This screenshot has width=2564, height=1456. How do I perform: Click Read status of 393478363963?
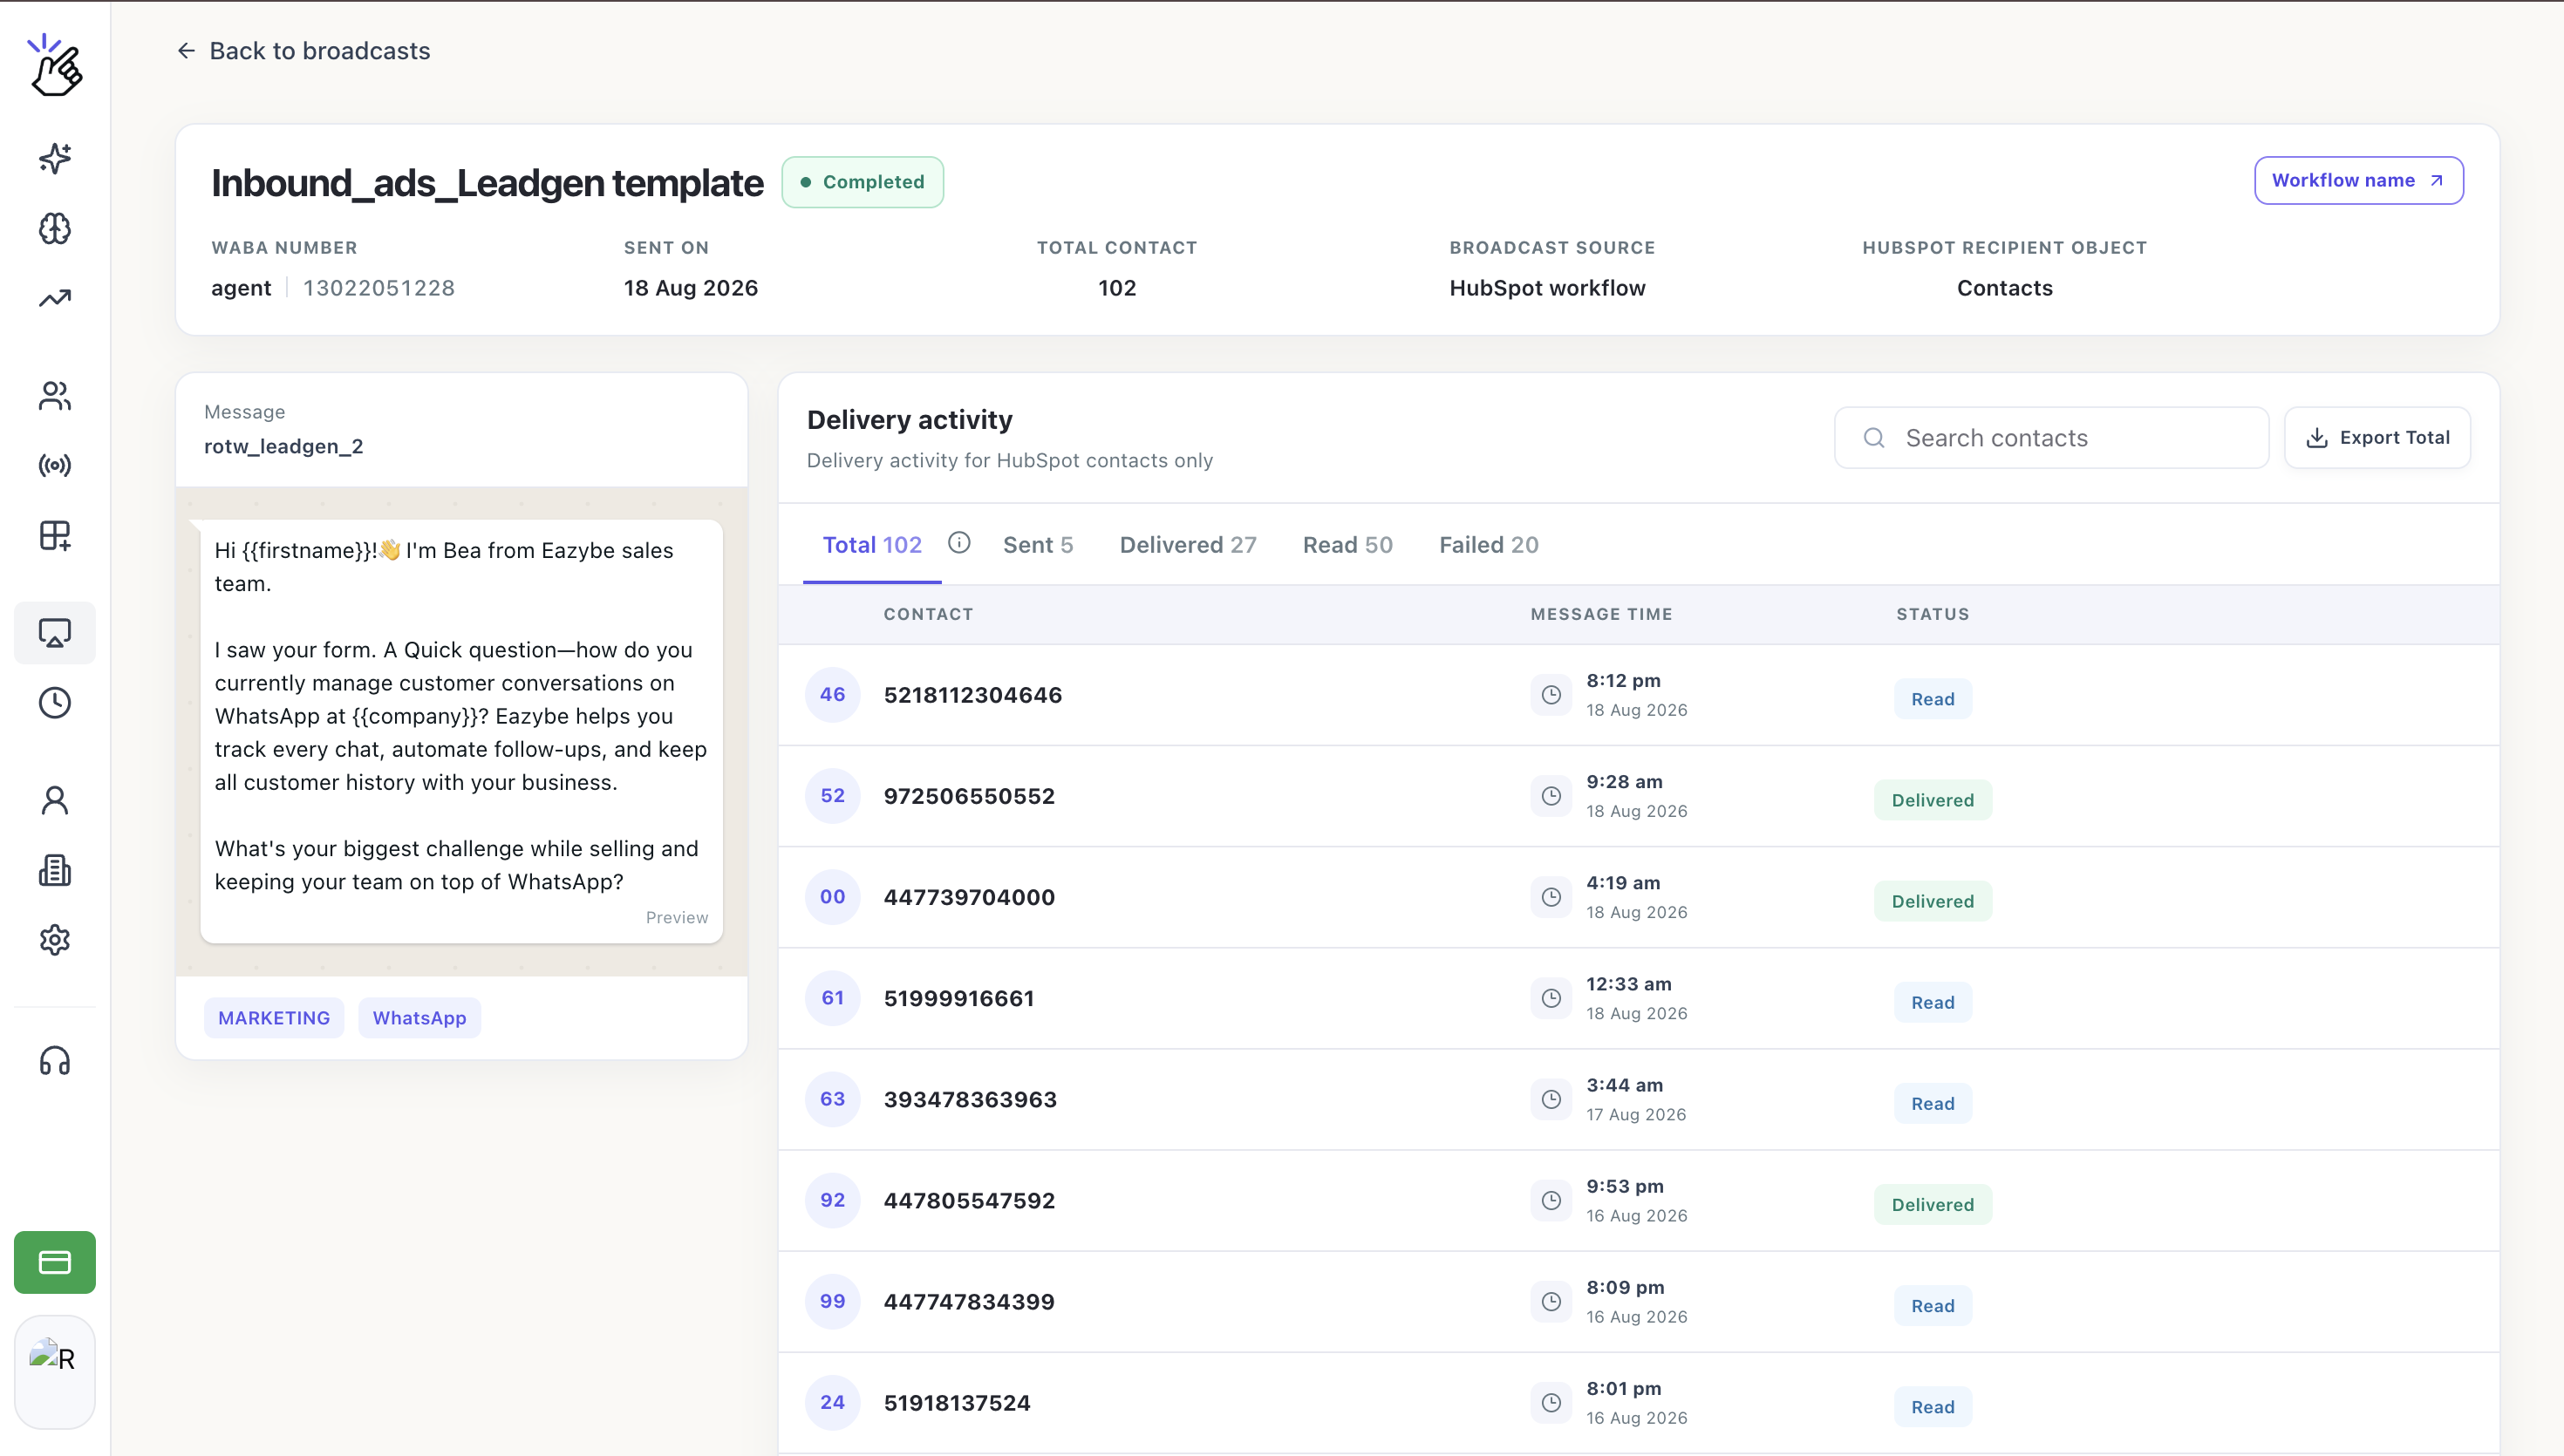[1932, 1103]
